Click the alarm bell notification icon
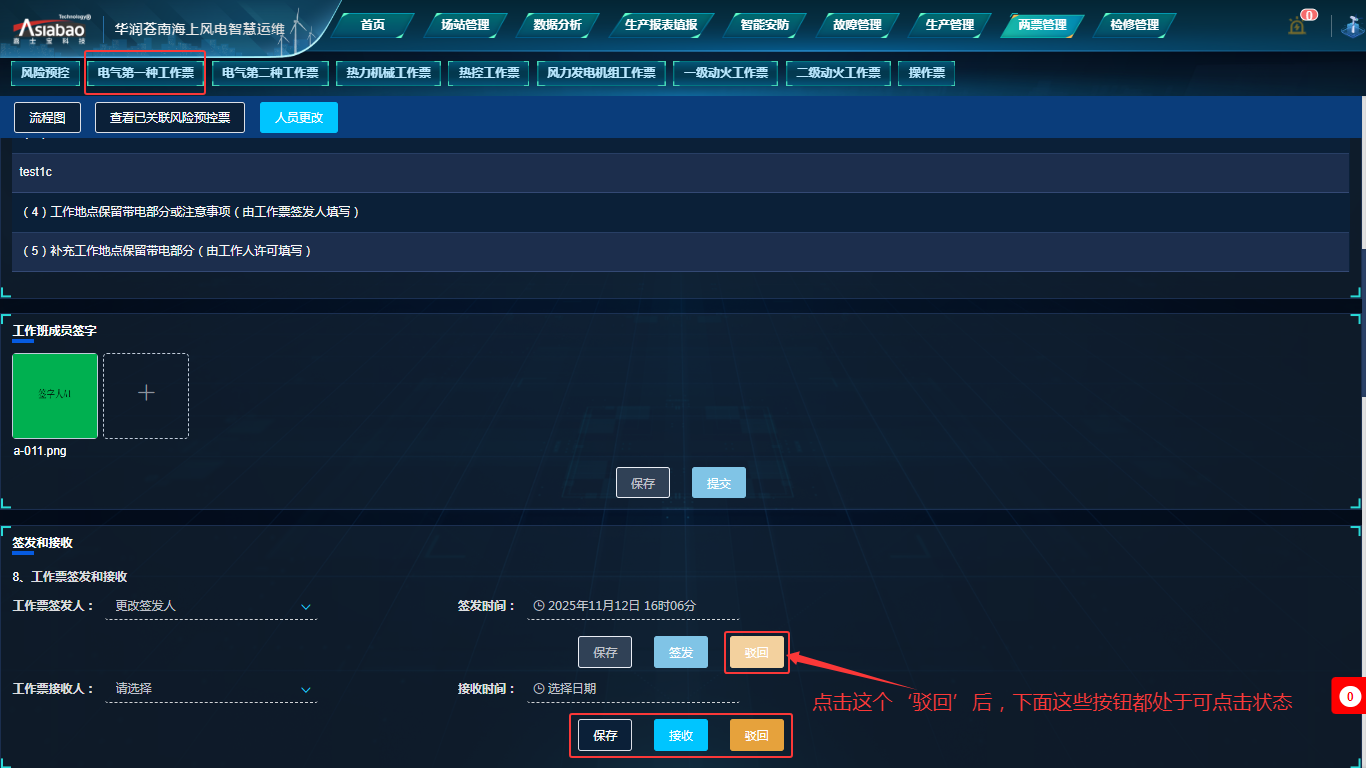This screenshot has height=768, width=1366. (x=1298, y=25)
